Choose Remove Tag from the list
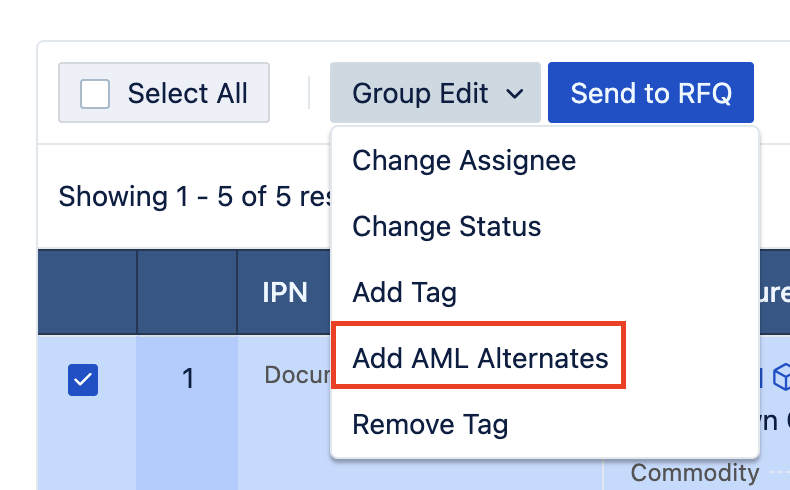The height and width of the screenshot is (490, 790). coord(430,424)
